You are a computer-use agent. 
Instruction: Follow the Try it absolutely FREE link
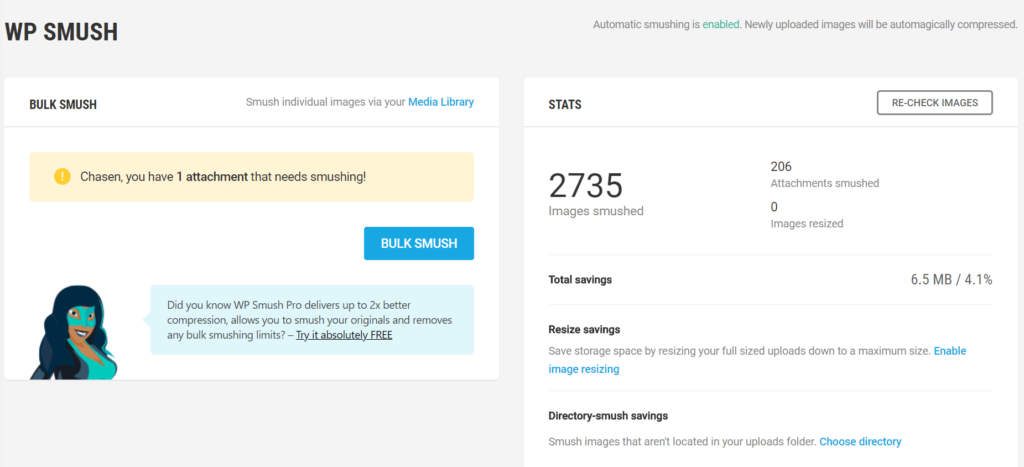344,335
